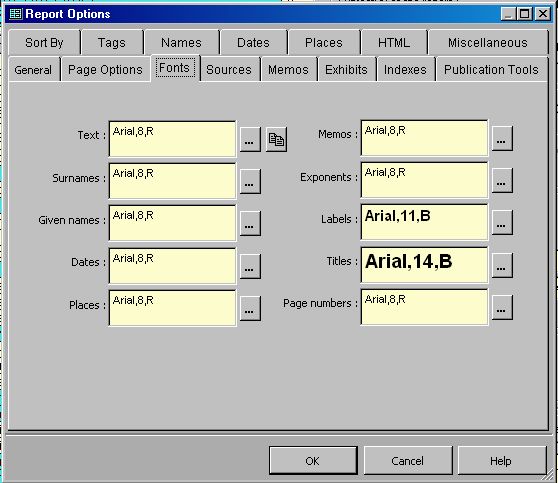
Task: Open Help for report options
Action: (x=501, y=461)
